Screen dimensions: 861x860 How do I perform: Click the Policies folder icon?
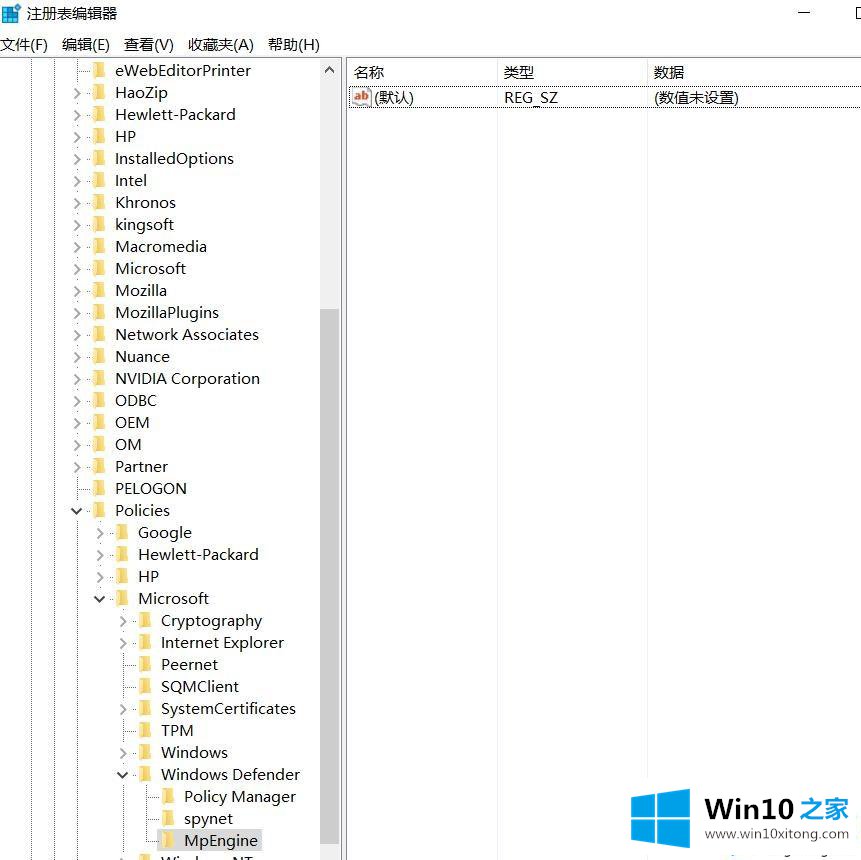[99, 510]
